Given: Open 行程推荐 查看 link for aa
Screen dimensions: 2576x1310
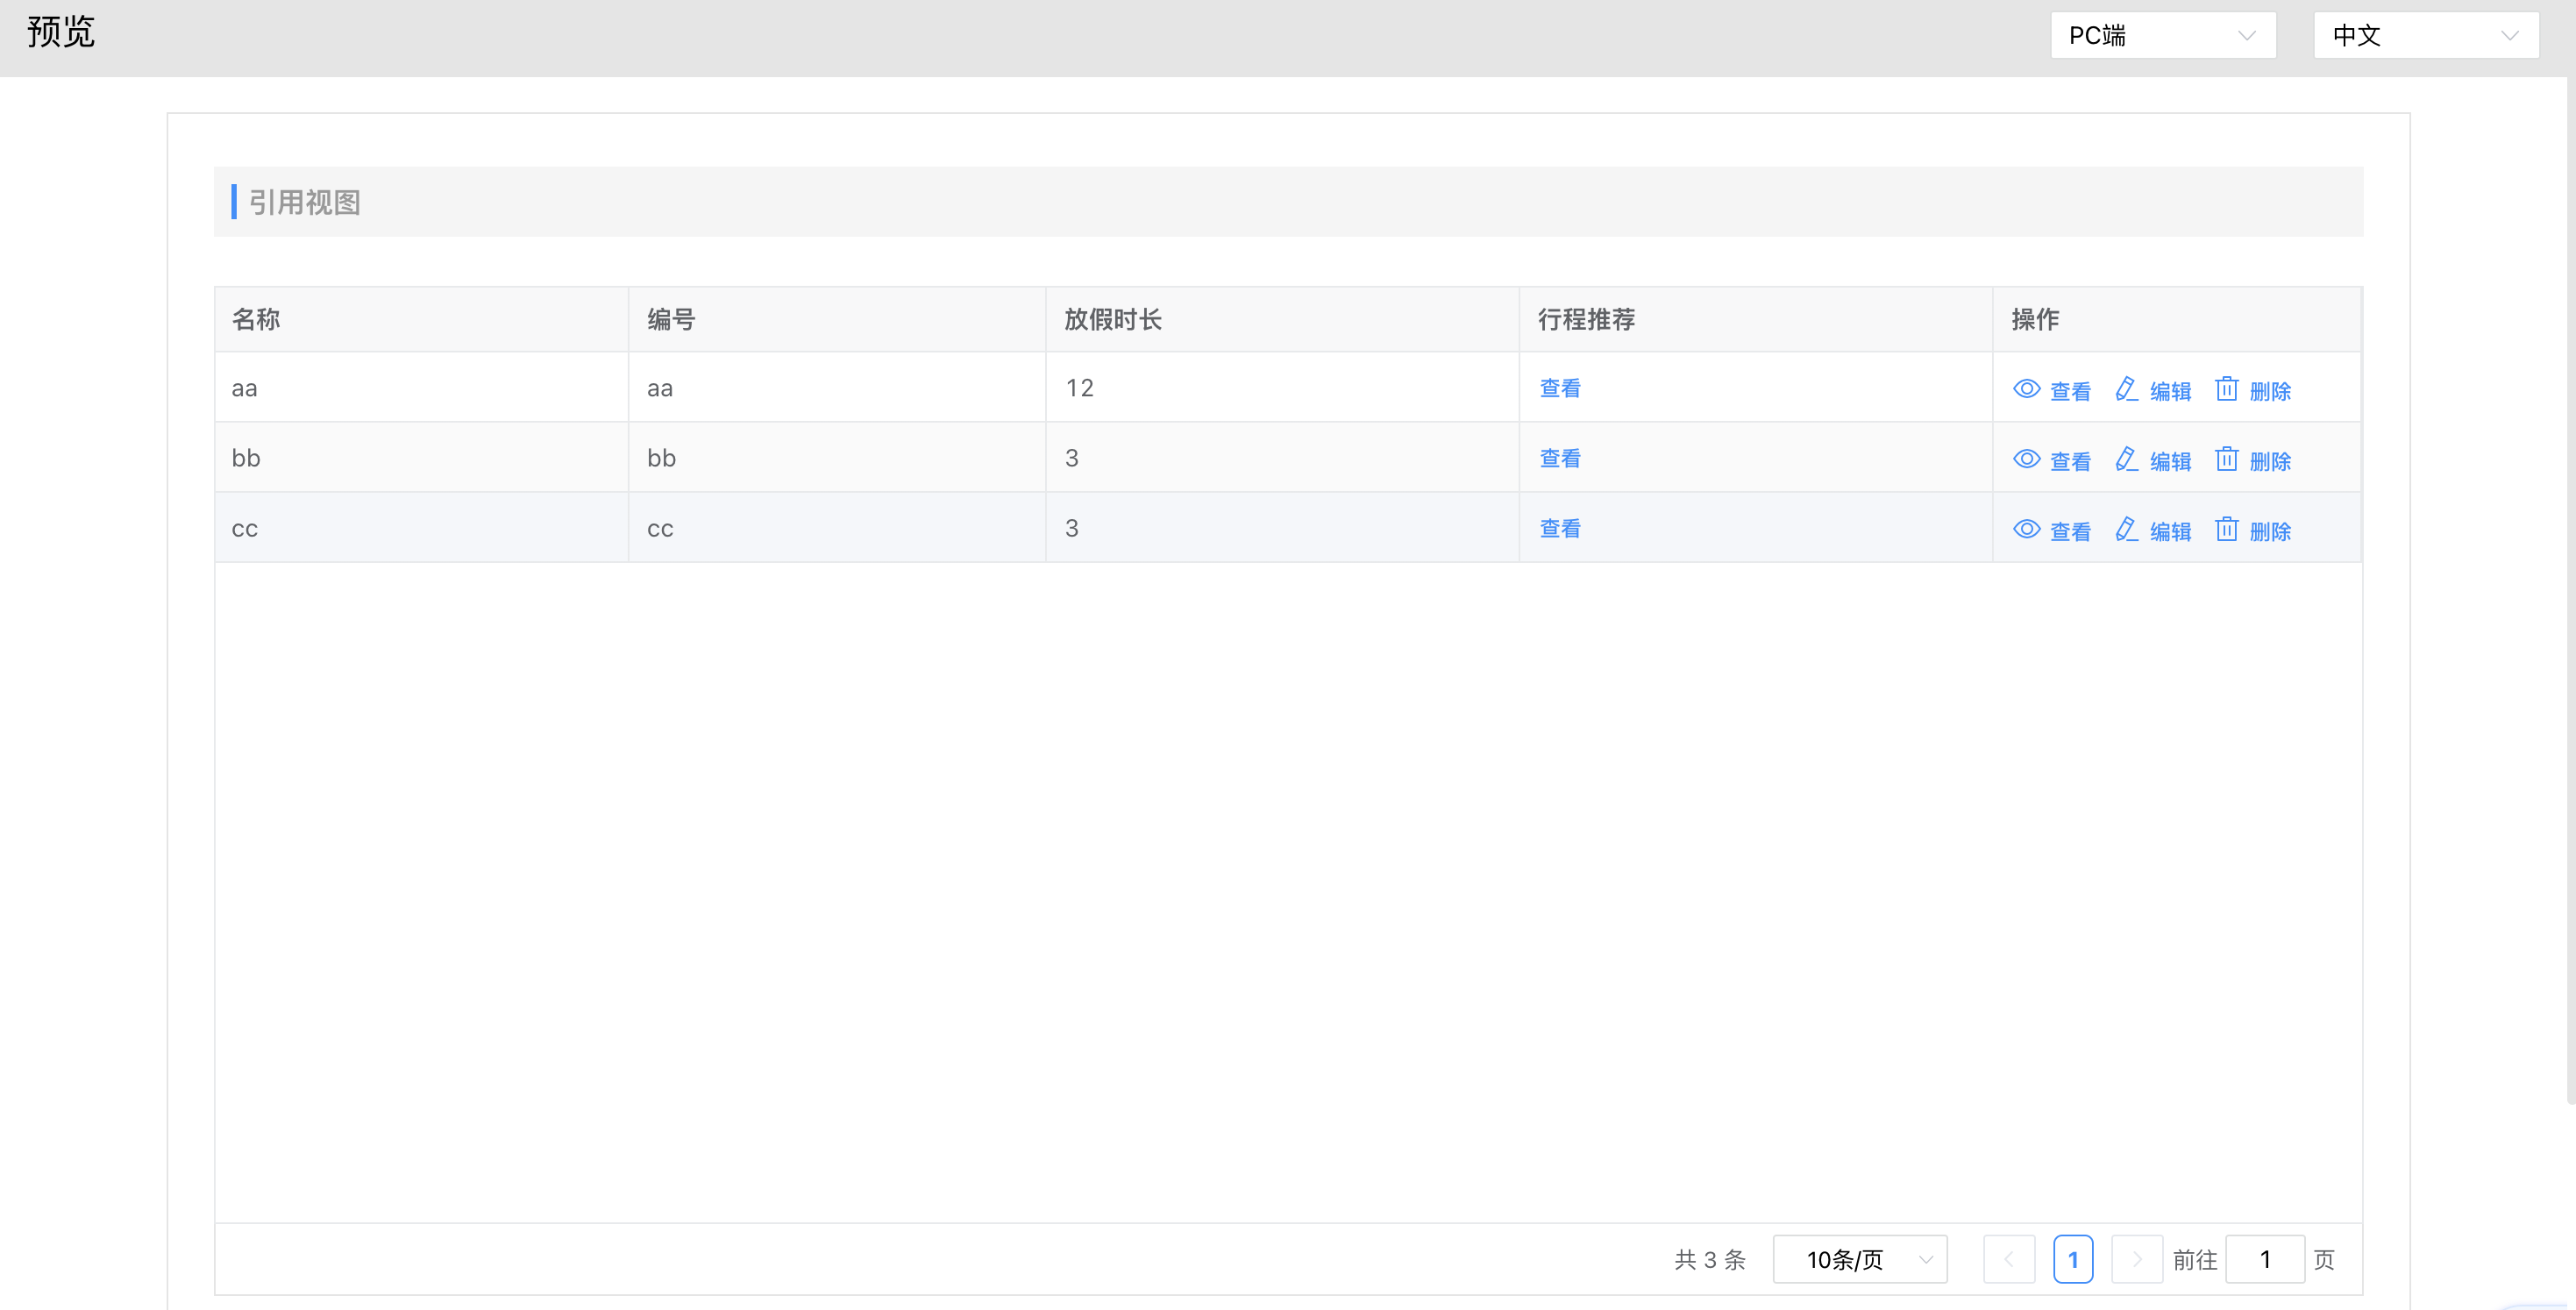Looking at the screenshot, I should coord(1560,388).
